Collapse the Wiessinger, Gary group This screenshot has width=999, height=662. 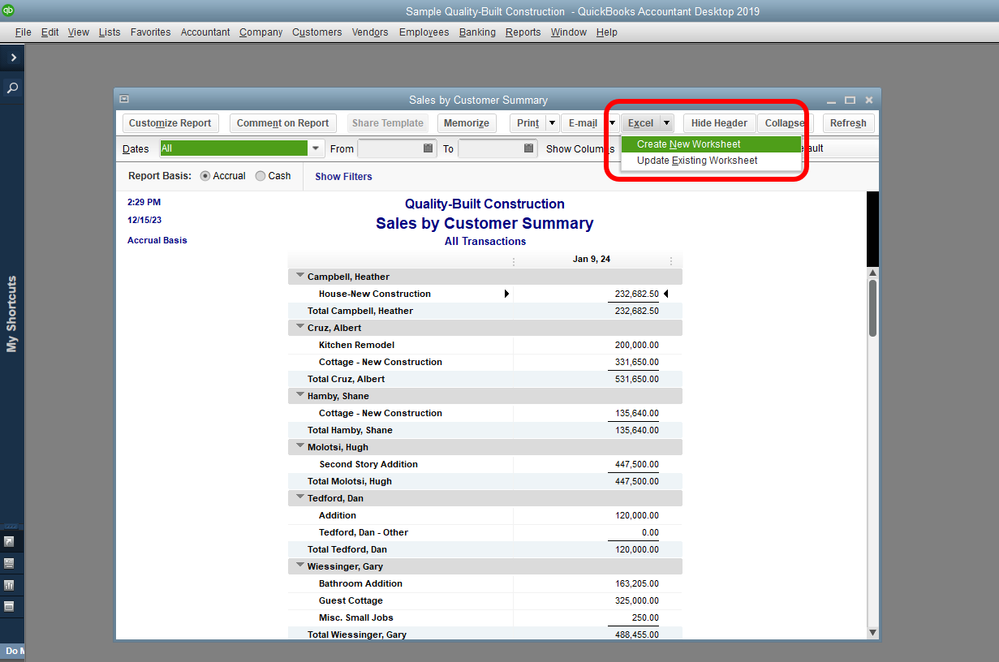(300, 565)
